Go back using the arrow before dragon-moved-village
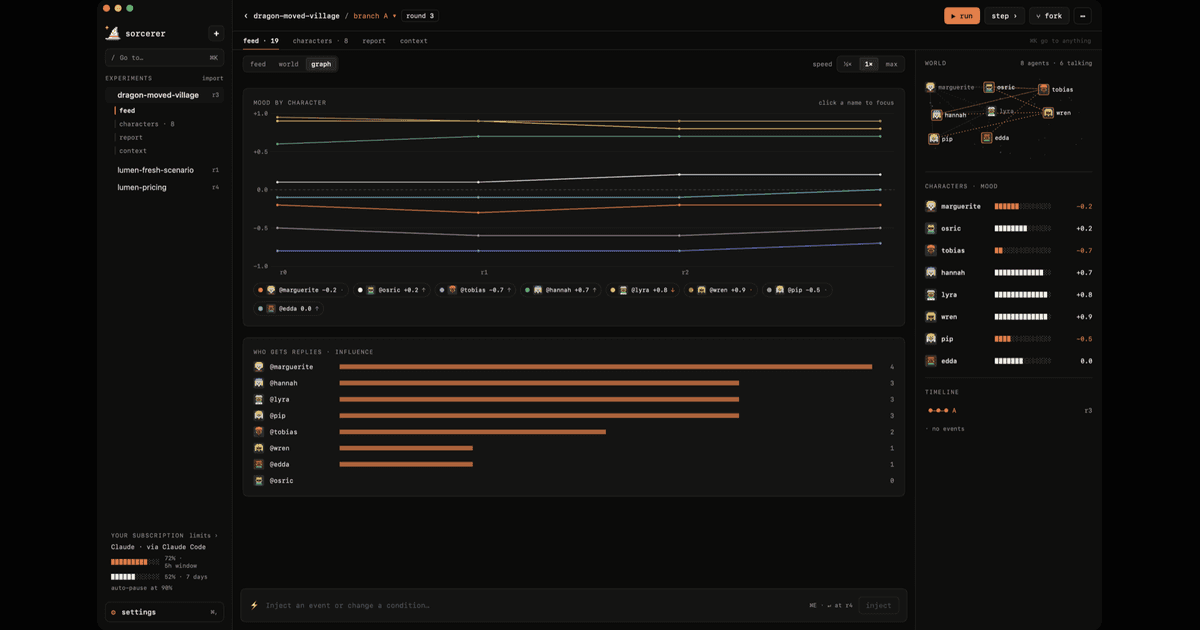Image resolution: width=1200 pixels, height=630 pixels. (246, 16)
